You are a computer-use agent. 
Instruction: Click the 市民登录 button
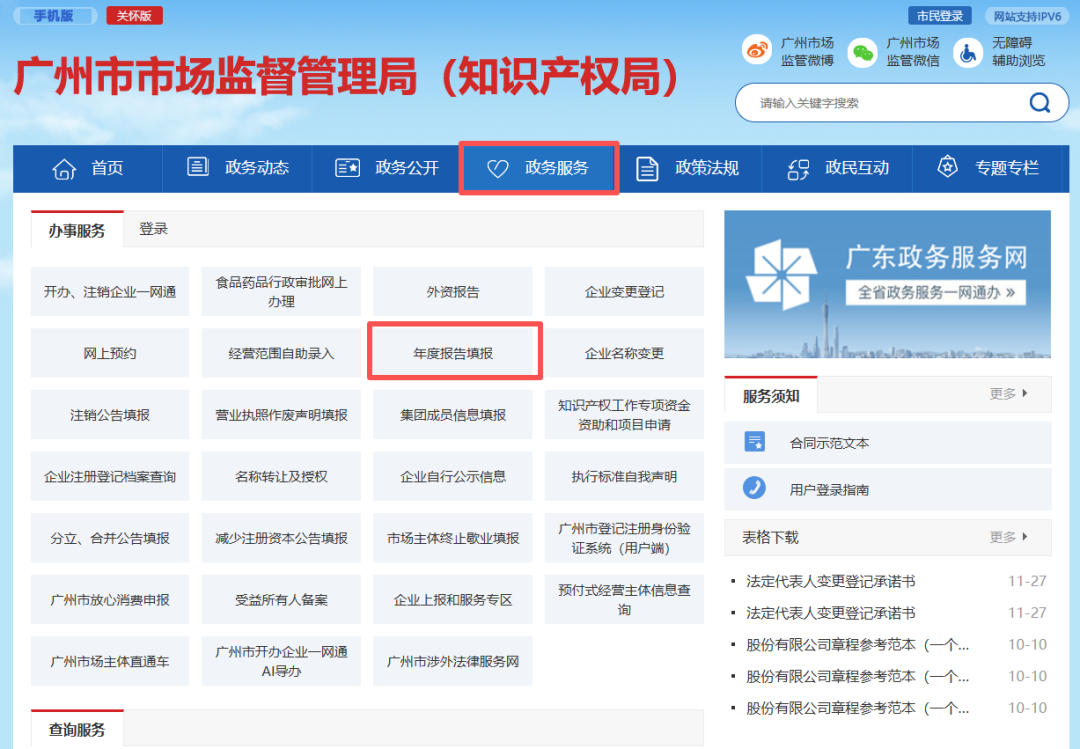(x=939, y=16)
